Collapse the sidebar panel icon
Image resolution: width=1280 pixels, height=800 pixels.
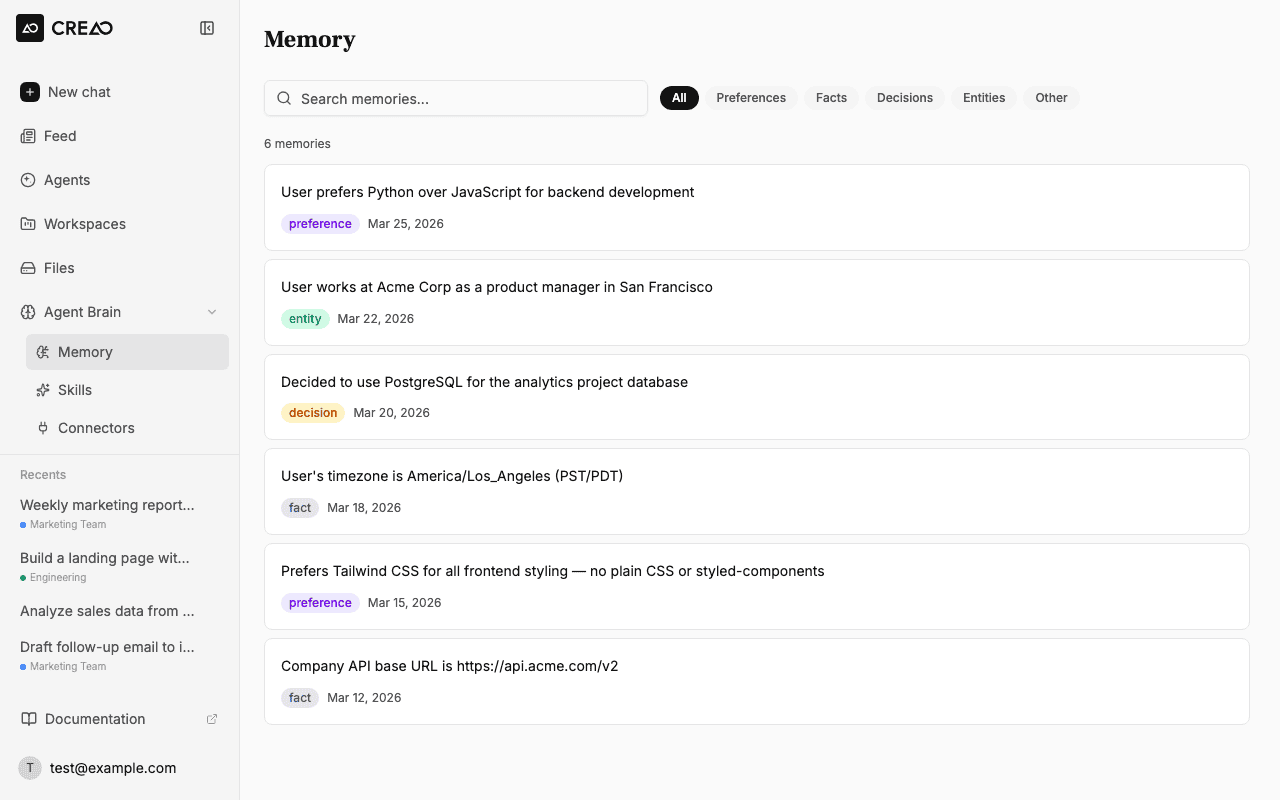coord(207,28)
